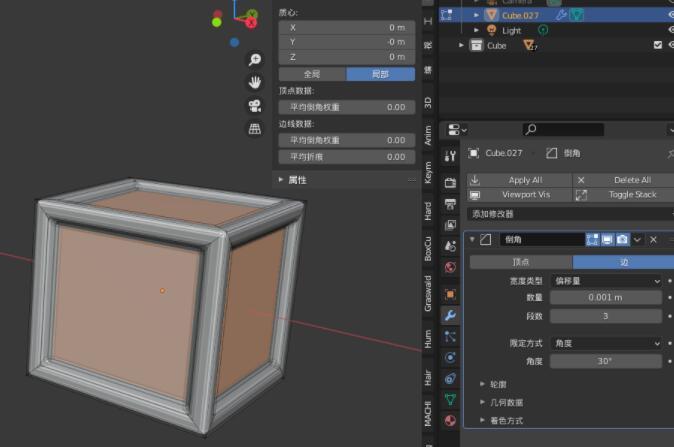Toggle bevel modifier render display

(x=622, y=239)
